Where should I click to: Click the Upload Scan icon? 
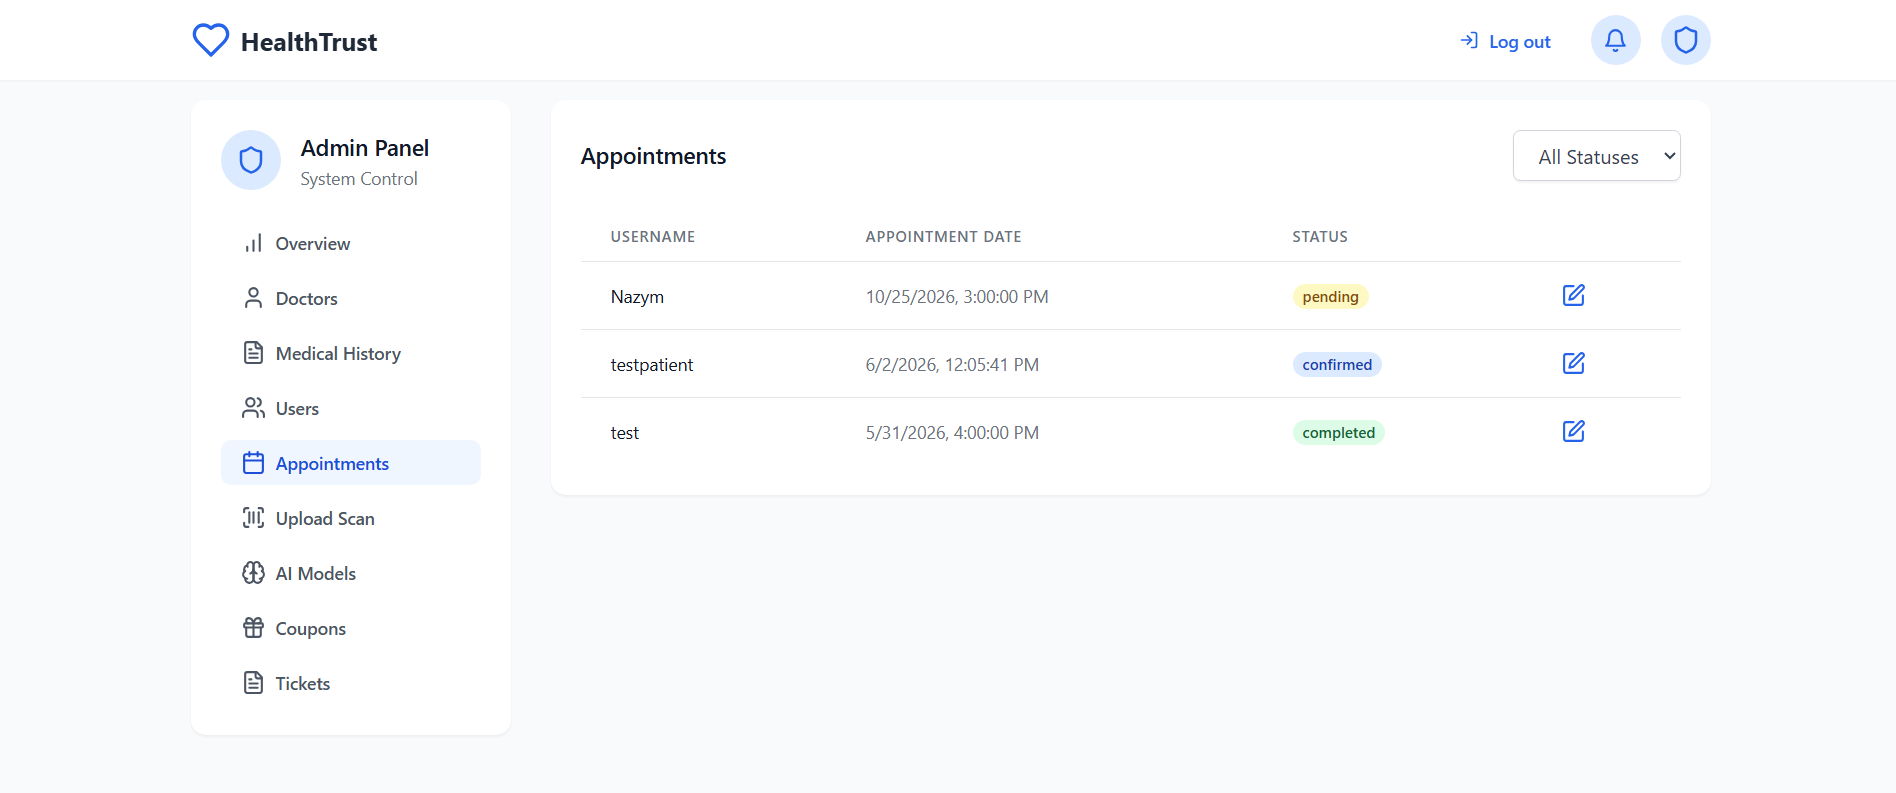254,518
